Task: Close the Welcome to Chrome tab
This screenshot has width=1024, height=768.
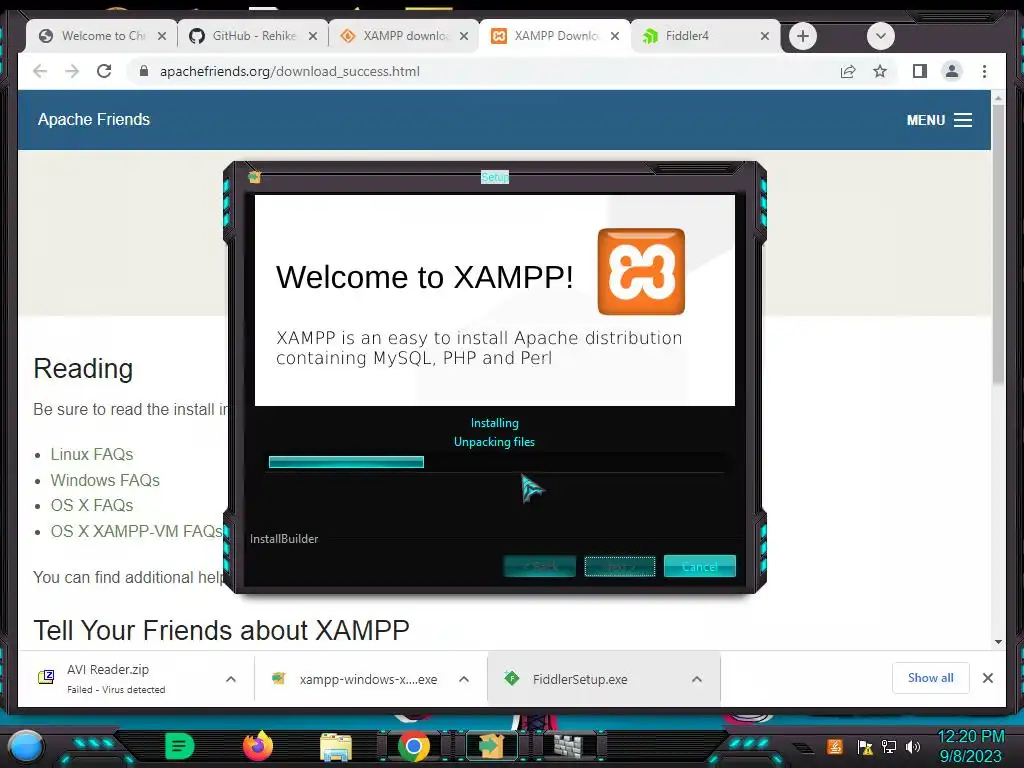Action: [162, 36]
